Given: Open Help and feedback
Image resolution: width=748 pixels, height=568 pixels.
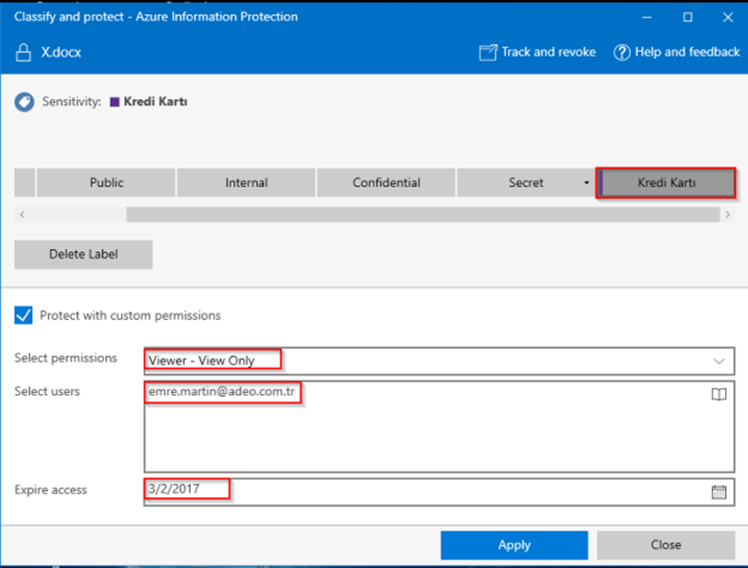Looking at the screenshot, I should tap(676, 52).
